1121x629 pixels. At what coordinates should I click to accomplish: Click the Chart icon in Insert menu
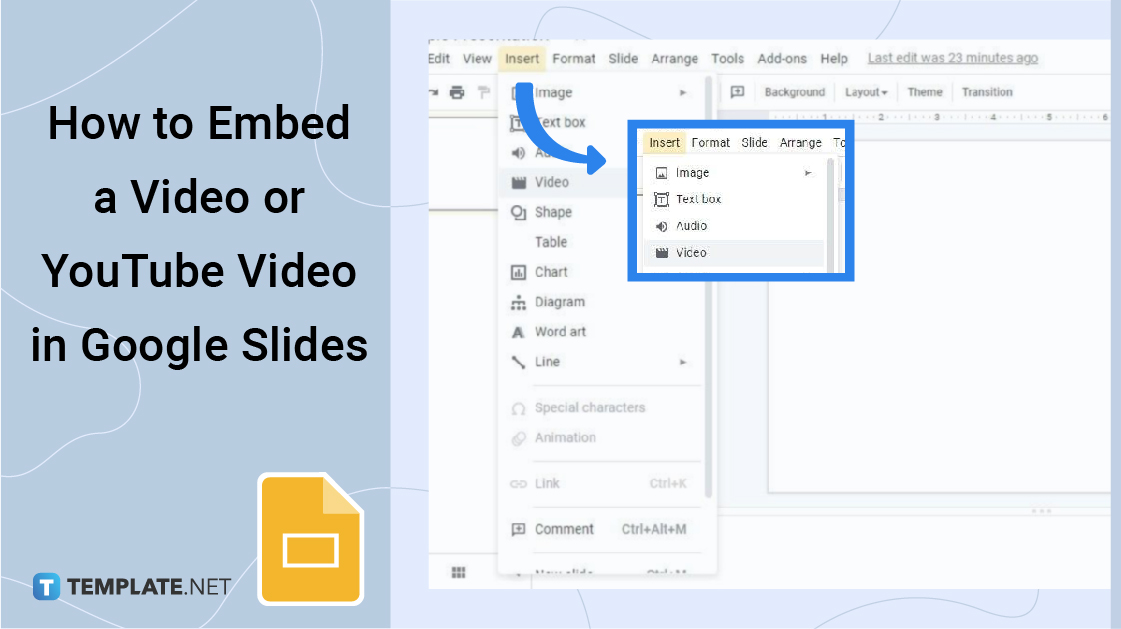pyautogui.click(x=518, y=272)
